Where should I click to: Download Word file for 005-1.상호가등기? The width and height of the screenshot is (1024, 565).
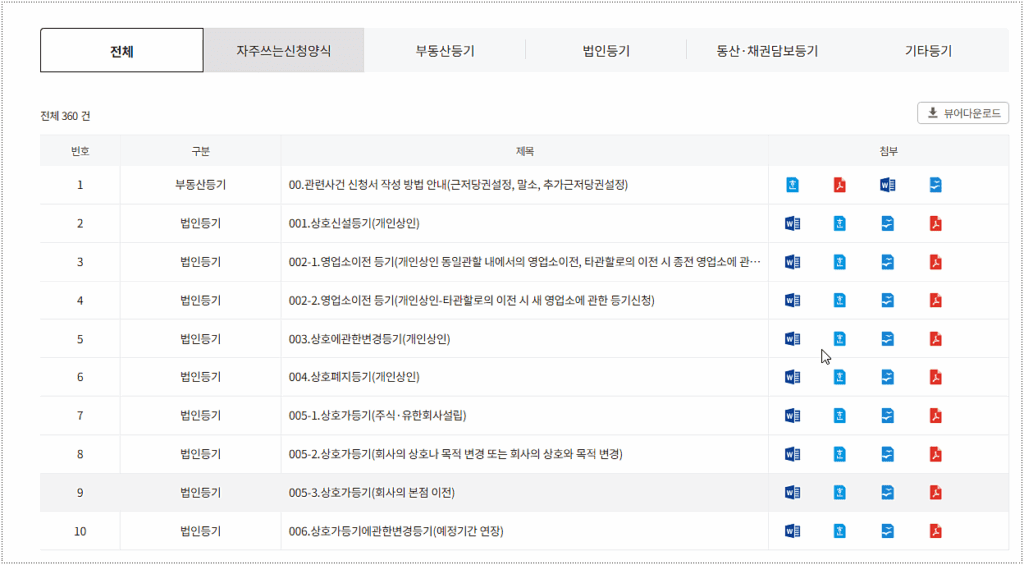tap(792, 415)
